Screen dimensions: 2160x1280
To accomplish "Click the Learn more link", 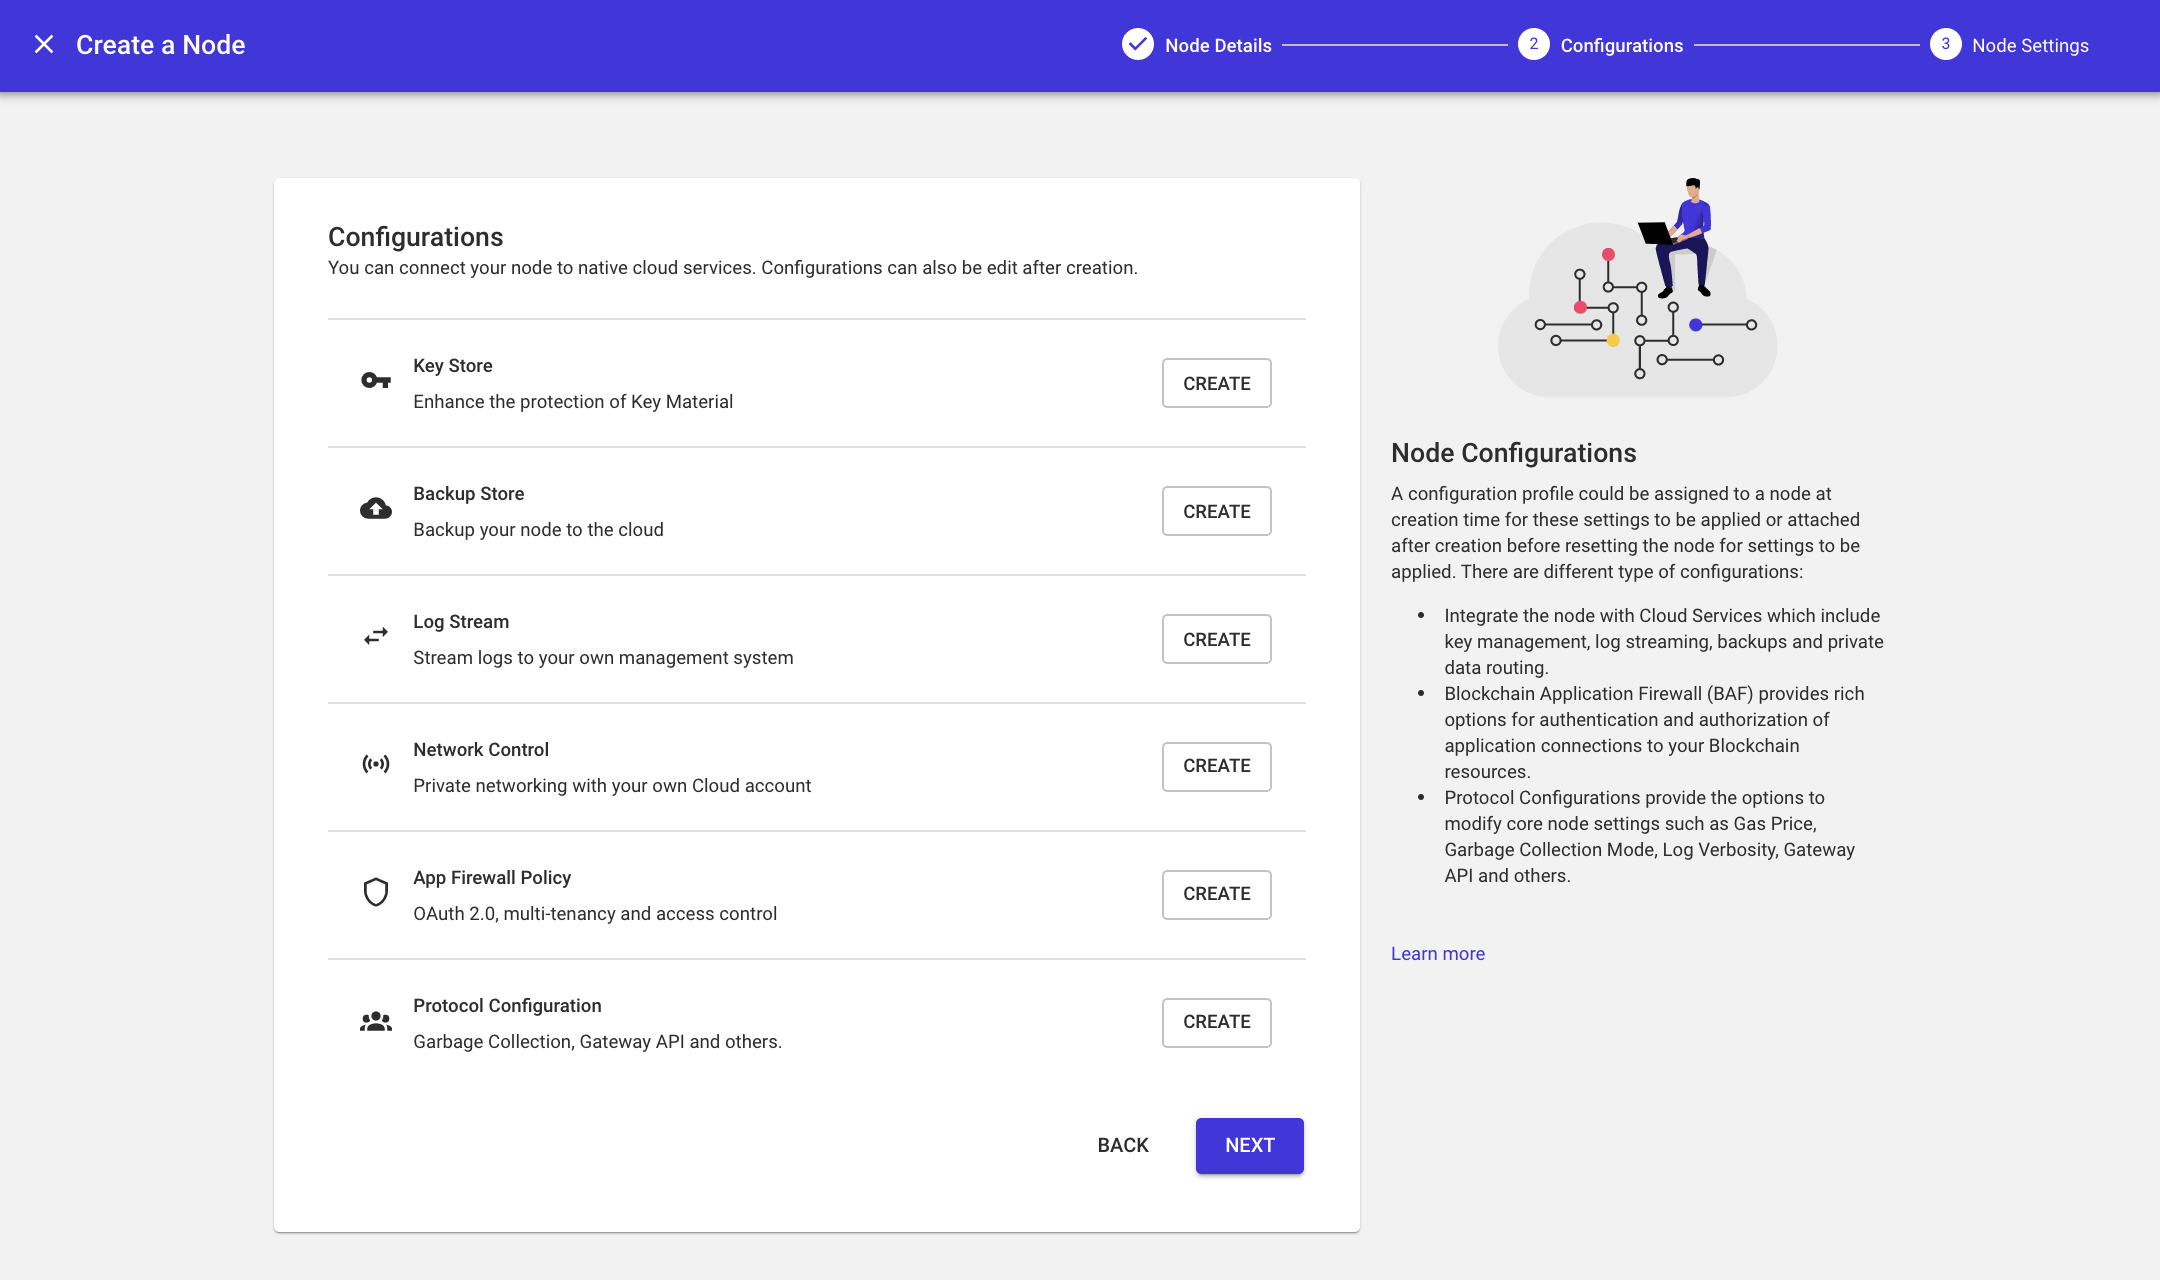I will [x=1438, y=952].
